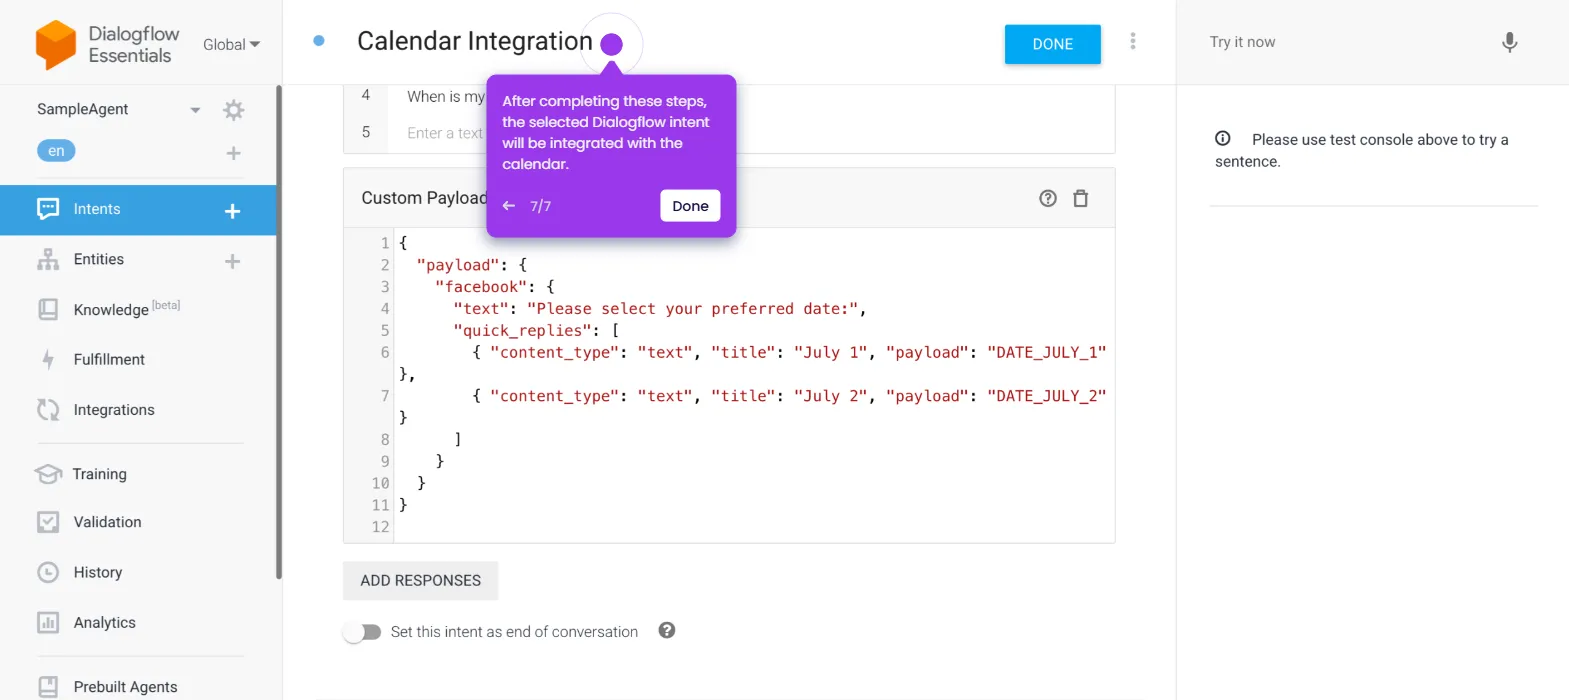
Task: Open Knowledge beta section
Action: (127, 309)
